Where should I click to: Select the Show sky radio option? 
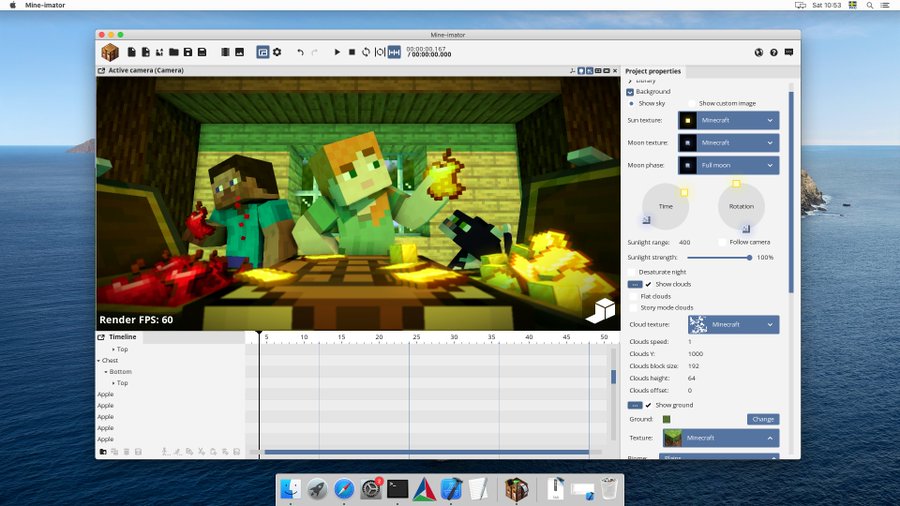631,103
